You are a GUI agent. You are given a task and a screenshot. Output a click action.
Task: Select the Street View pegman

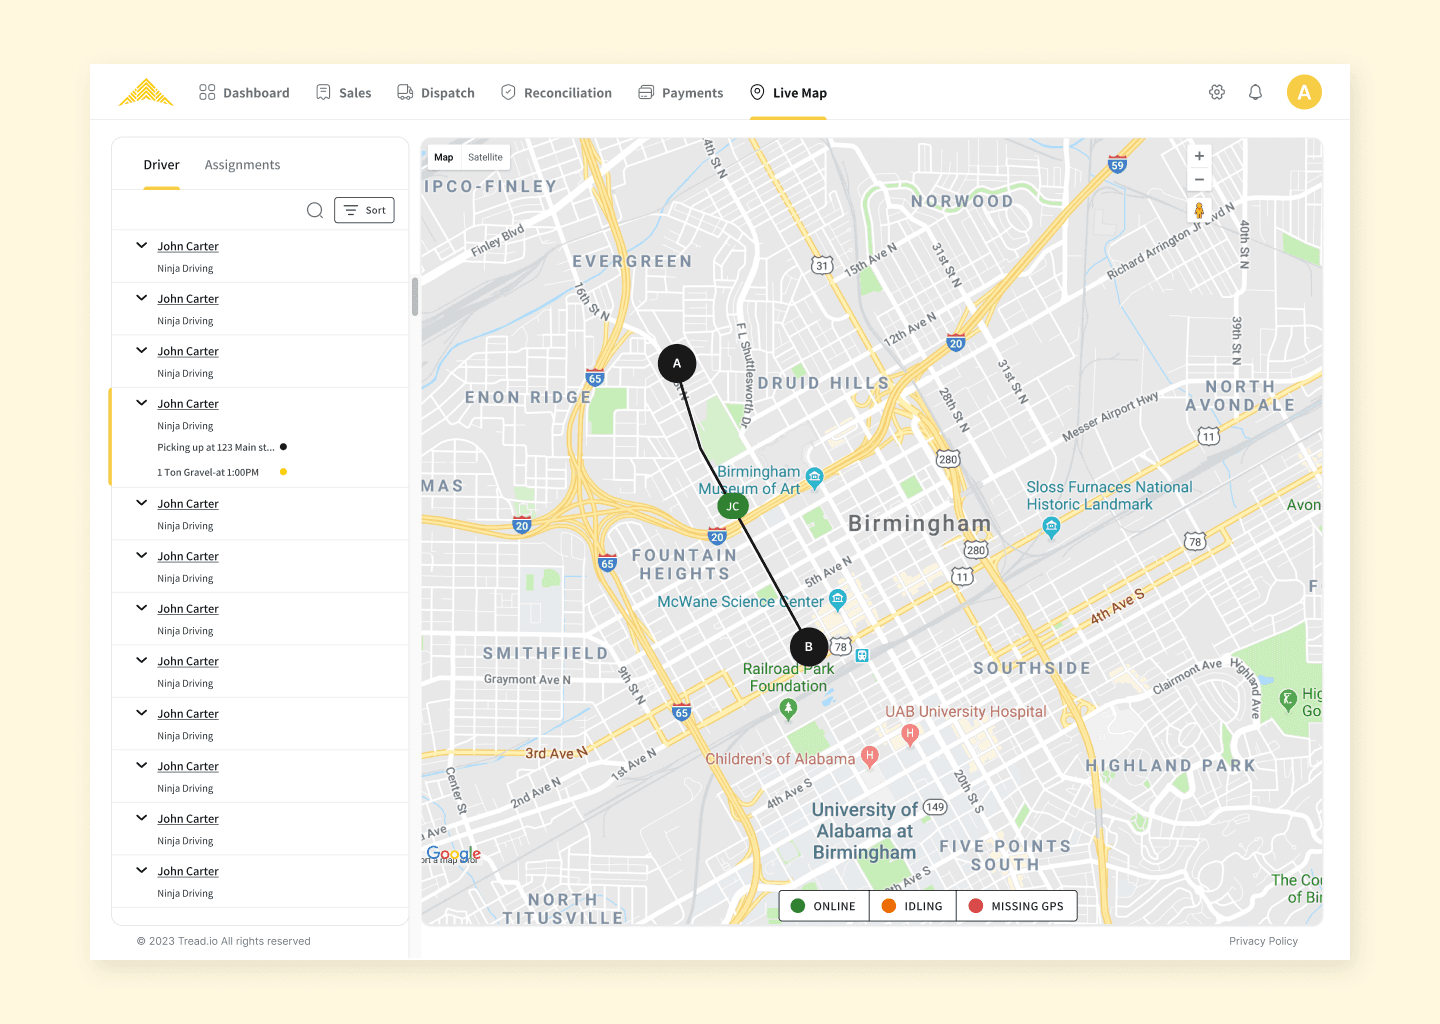pyautogui.click(x=1199, y=210)
